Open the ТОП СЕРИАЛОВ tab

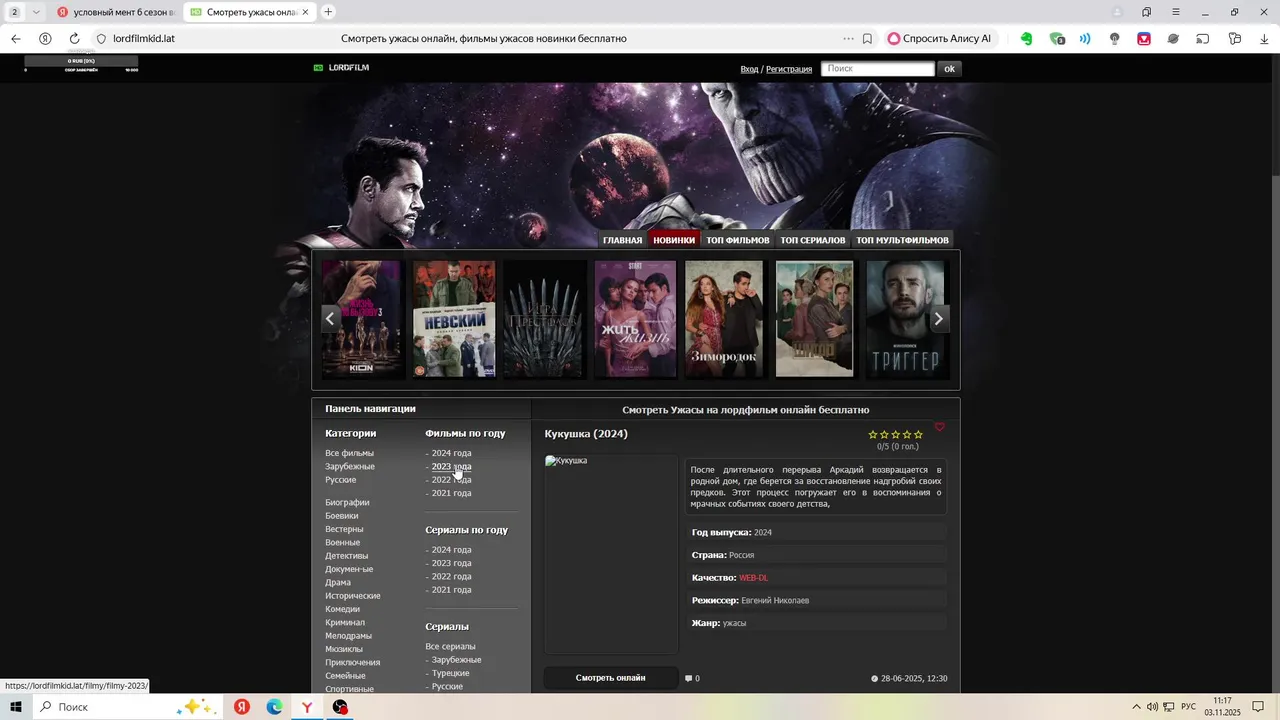(x=813, y=240)
